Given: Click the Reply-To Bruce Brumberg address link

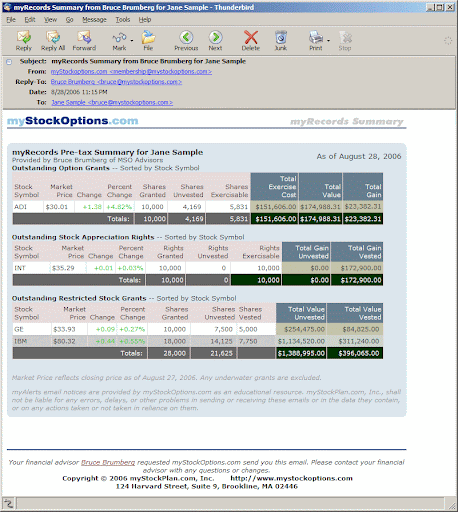Looking at the screenshot, I should click(116, 82).
